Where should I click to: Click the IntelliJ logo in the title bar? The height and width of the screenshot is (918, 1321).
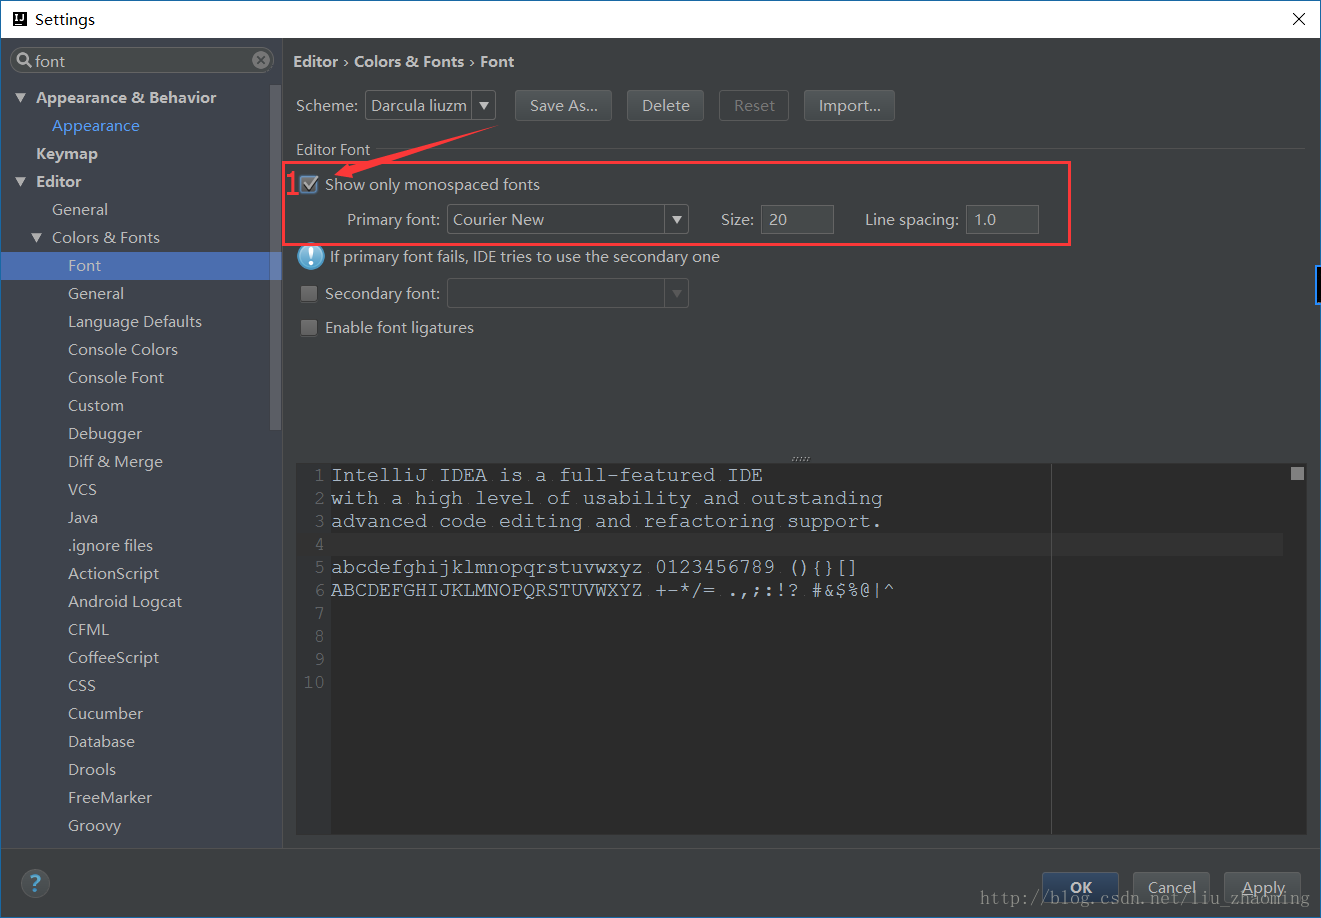[19, 18]
